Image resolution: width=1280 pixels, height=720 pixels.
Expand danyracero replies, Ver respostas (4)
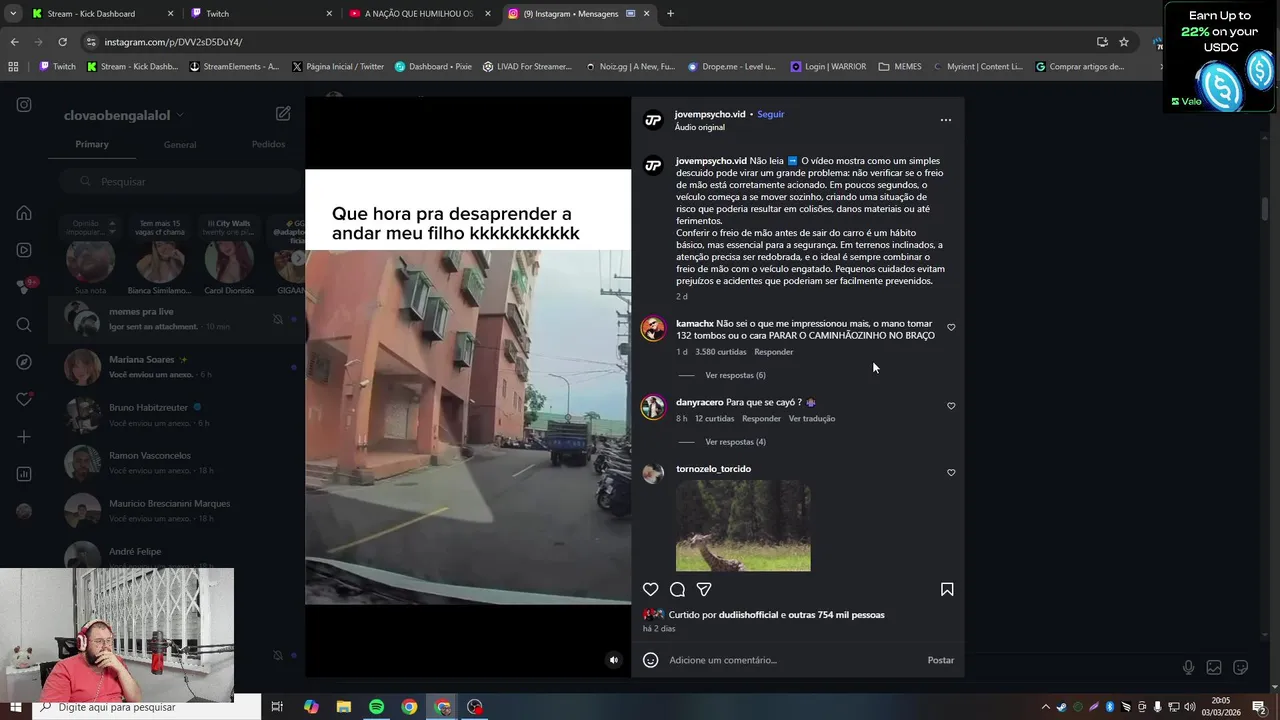tap(735, 442)
